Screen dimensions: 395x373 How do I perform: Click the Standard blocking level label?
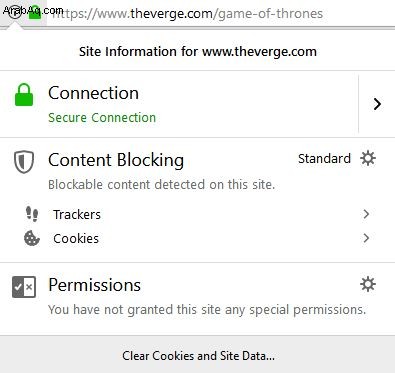324,159
